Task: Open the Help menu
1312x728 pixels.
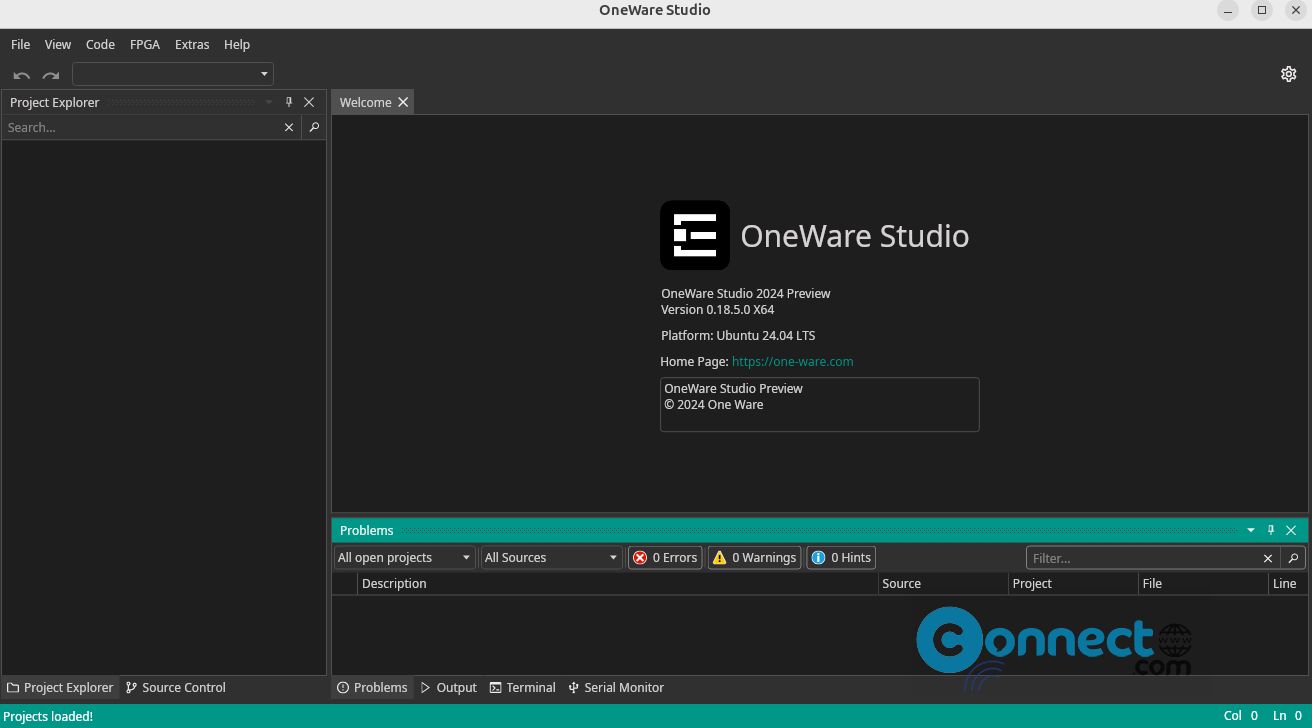Action: pos(237,44)
